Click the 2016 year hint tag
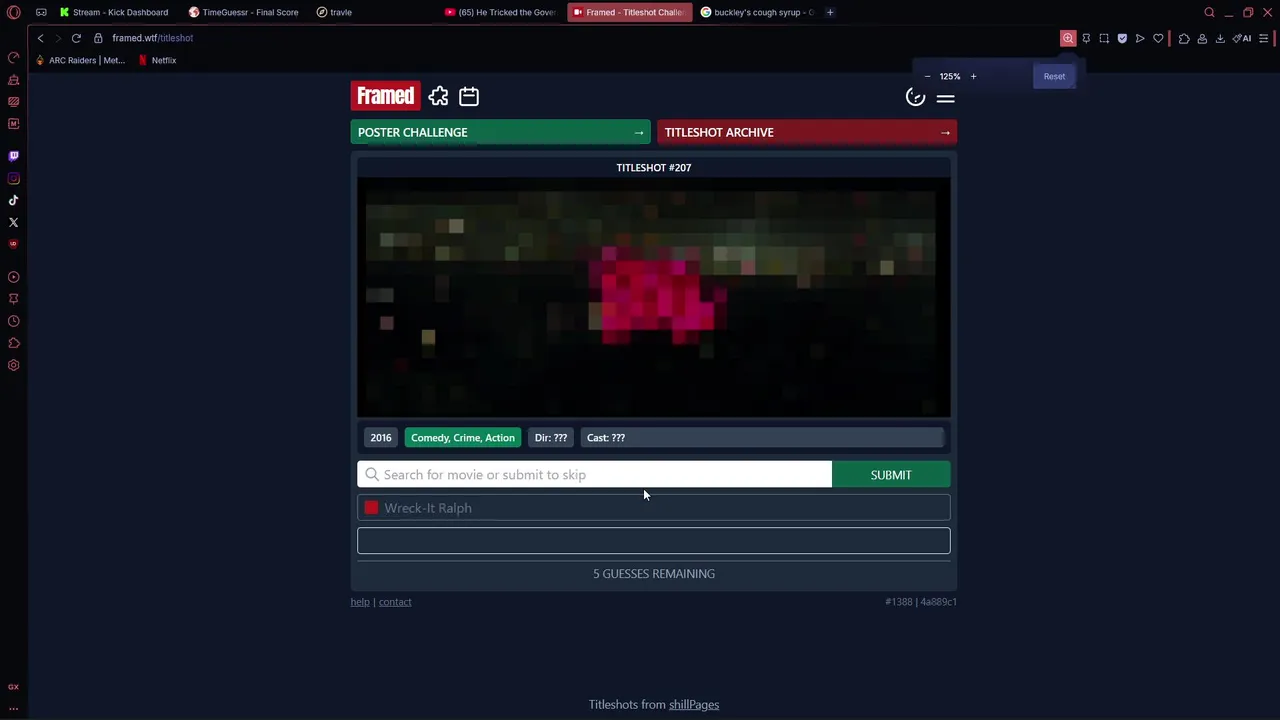Viewport: 1280px width, 720px height. [381, 438]
